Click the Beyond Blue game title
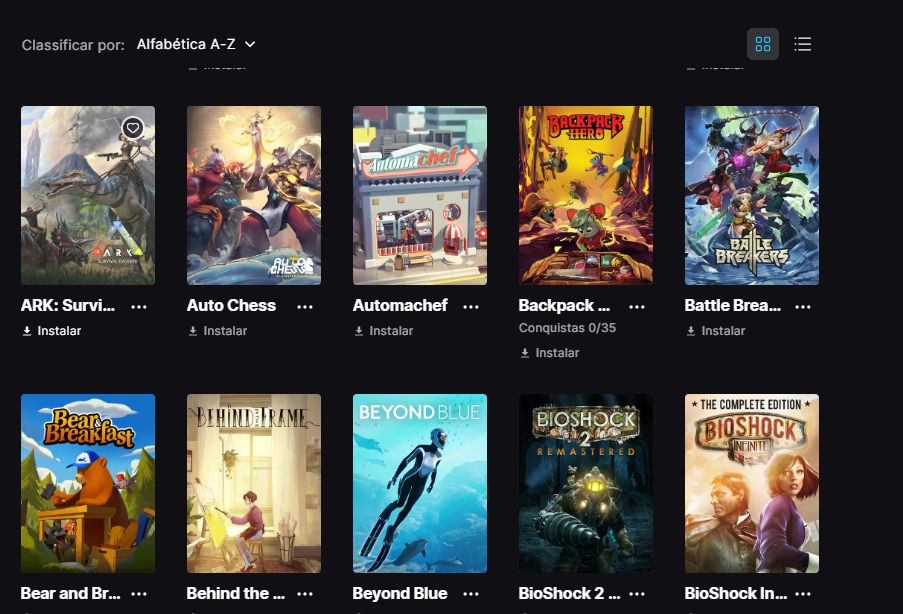This screenshot has width=903, height=614. [400, 593]
